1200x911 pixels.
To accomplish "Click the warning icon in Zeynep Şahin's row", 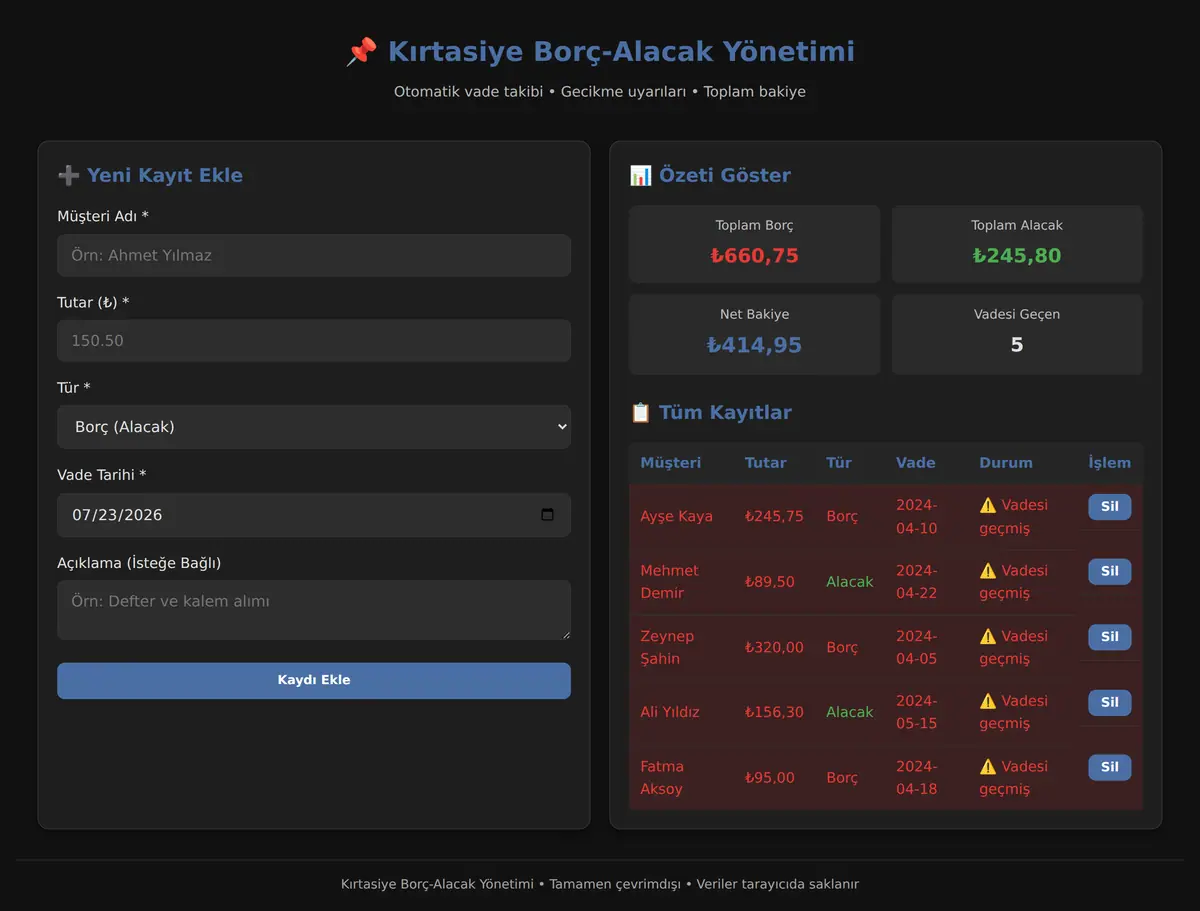I will (988, 636).
